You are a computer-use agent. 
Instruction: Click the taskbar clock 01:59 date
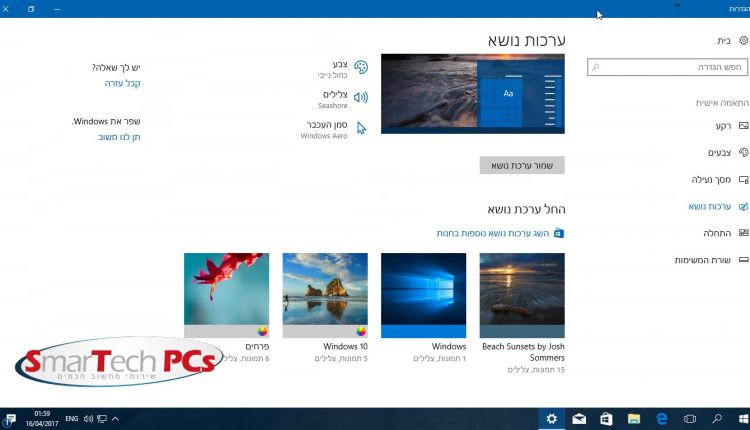[42, 419]
